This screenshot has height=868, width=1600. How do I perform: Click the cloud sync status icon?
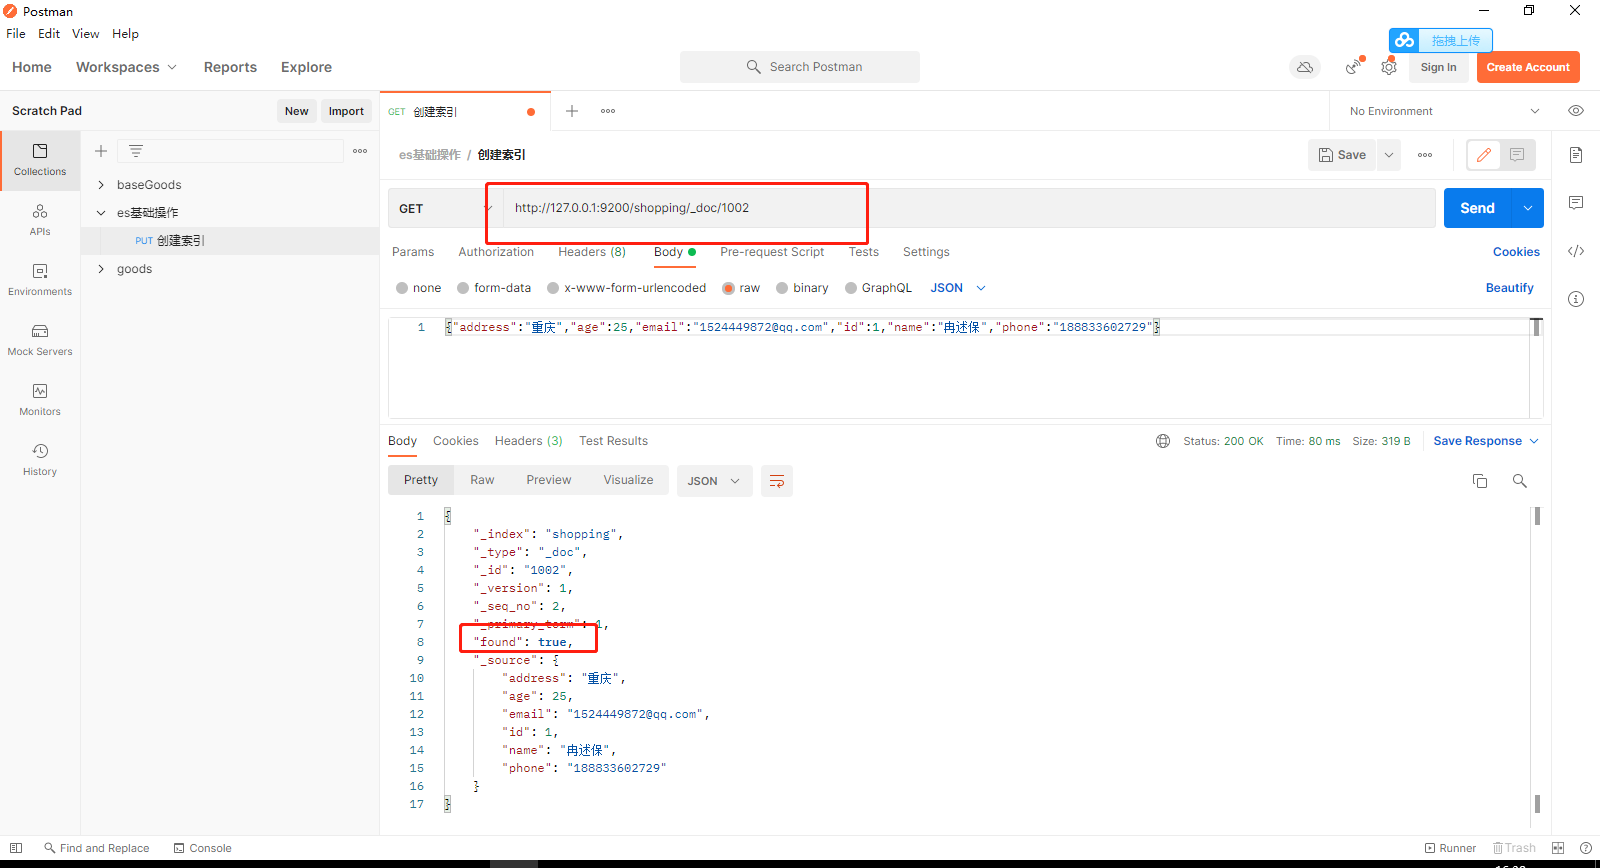1305,67
